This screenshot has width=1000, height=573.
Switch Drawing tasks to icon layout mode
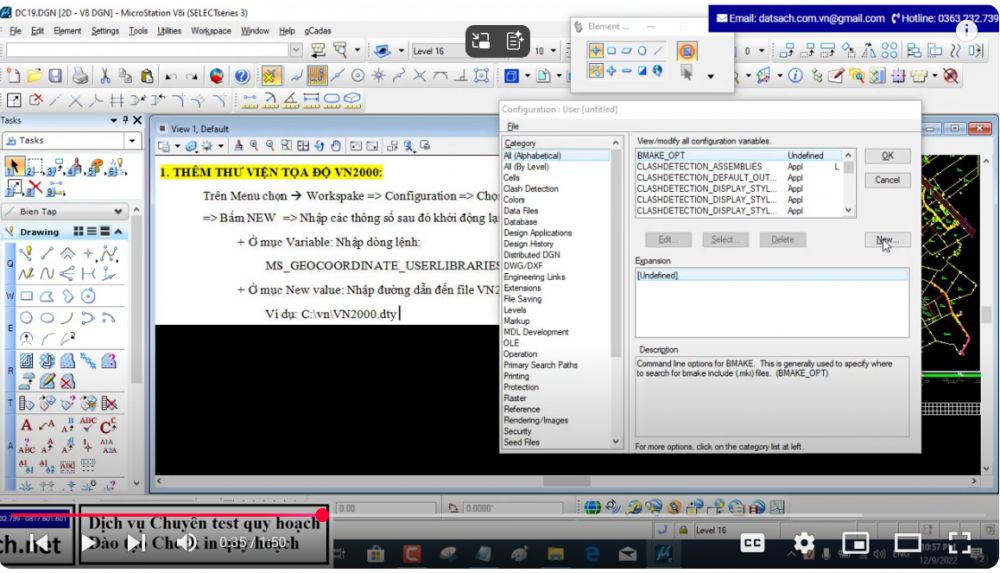tap(78, 232)
